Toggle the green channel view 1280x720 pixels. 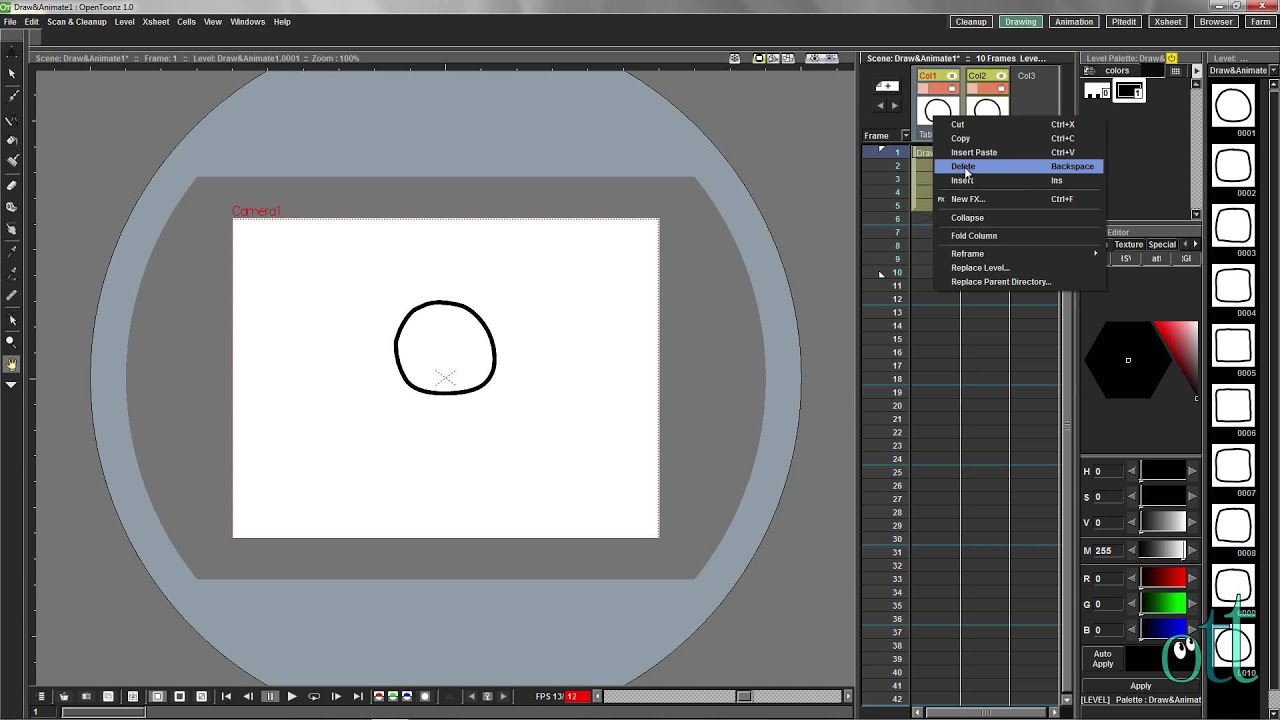393,696
